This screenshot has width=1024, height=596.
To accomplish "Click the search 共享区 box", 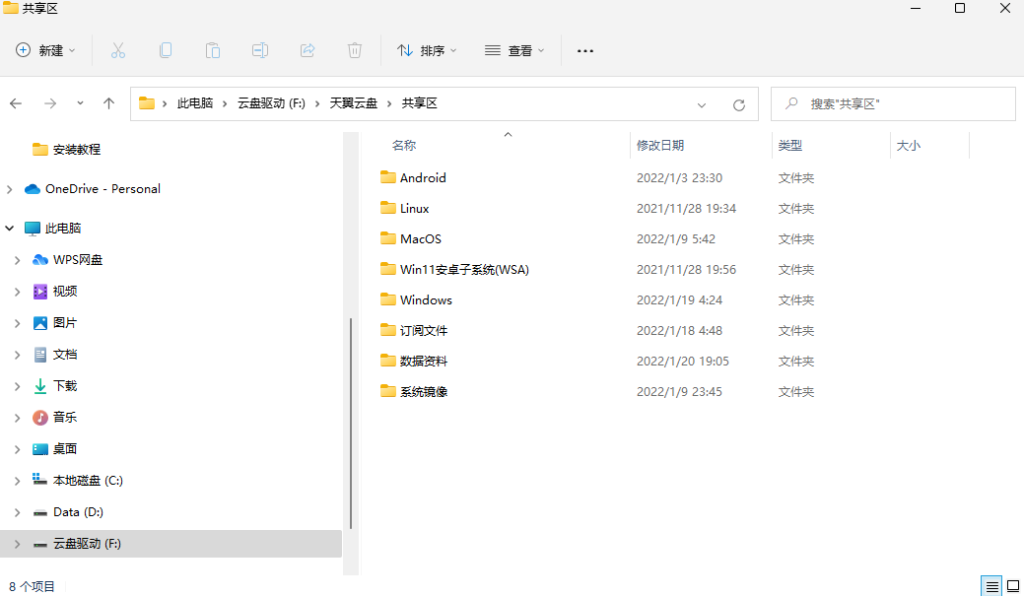I will [893, 104].
